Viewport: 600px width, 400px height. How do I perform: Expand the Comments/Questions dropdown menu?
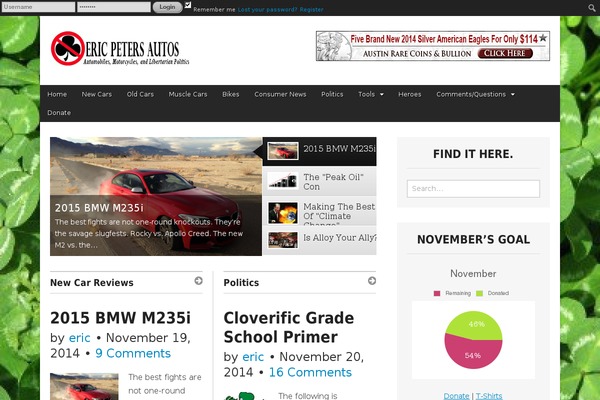point(475,94)
